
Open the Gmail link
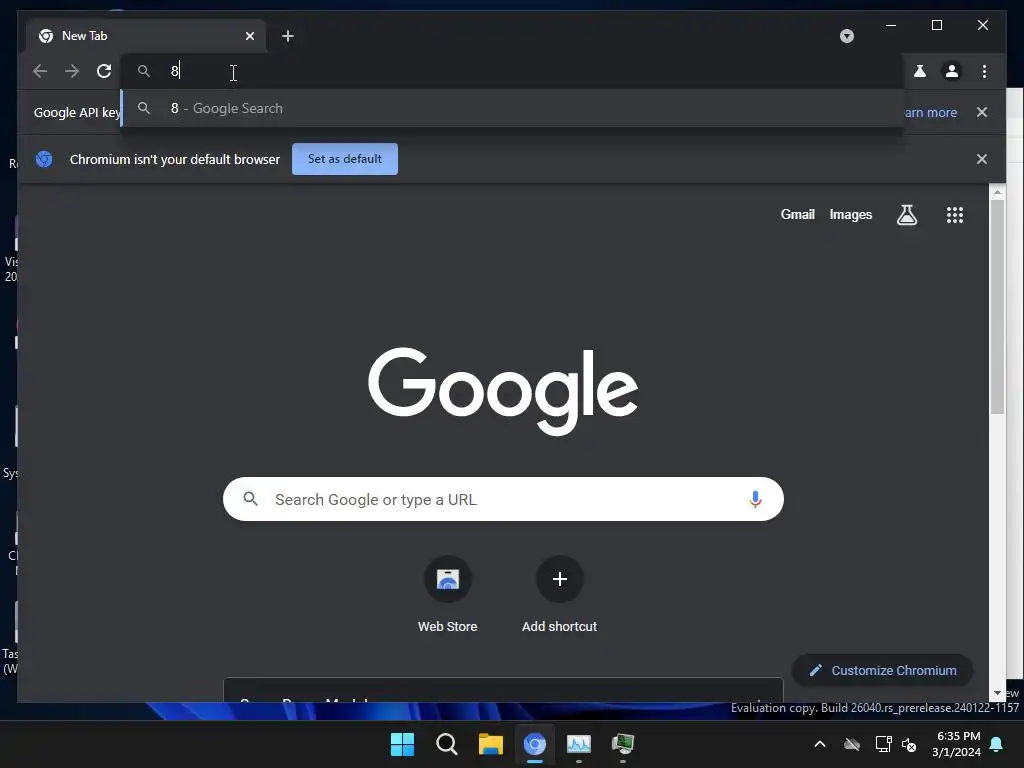coord(797,214)
